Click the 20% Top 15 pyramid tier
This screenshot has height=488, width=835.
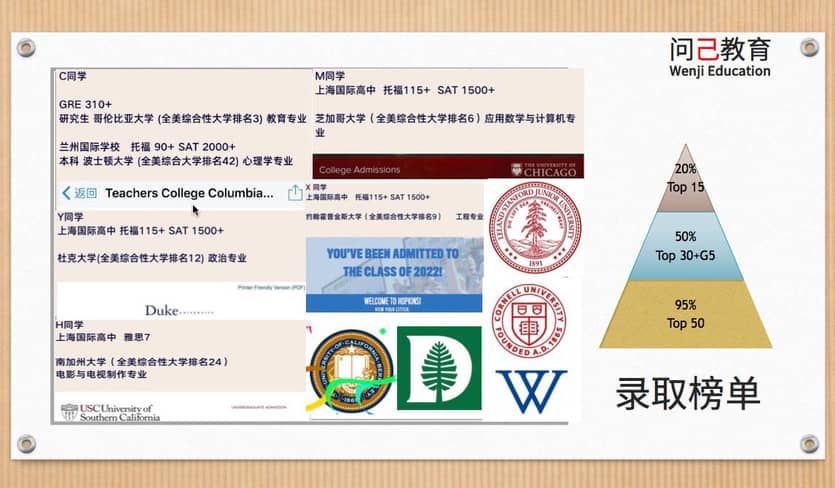tap(685, 178)
